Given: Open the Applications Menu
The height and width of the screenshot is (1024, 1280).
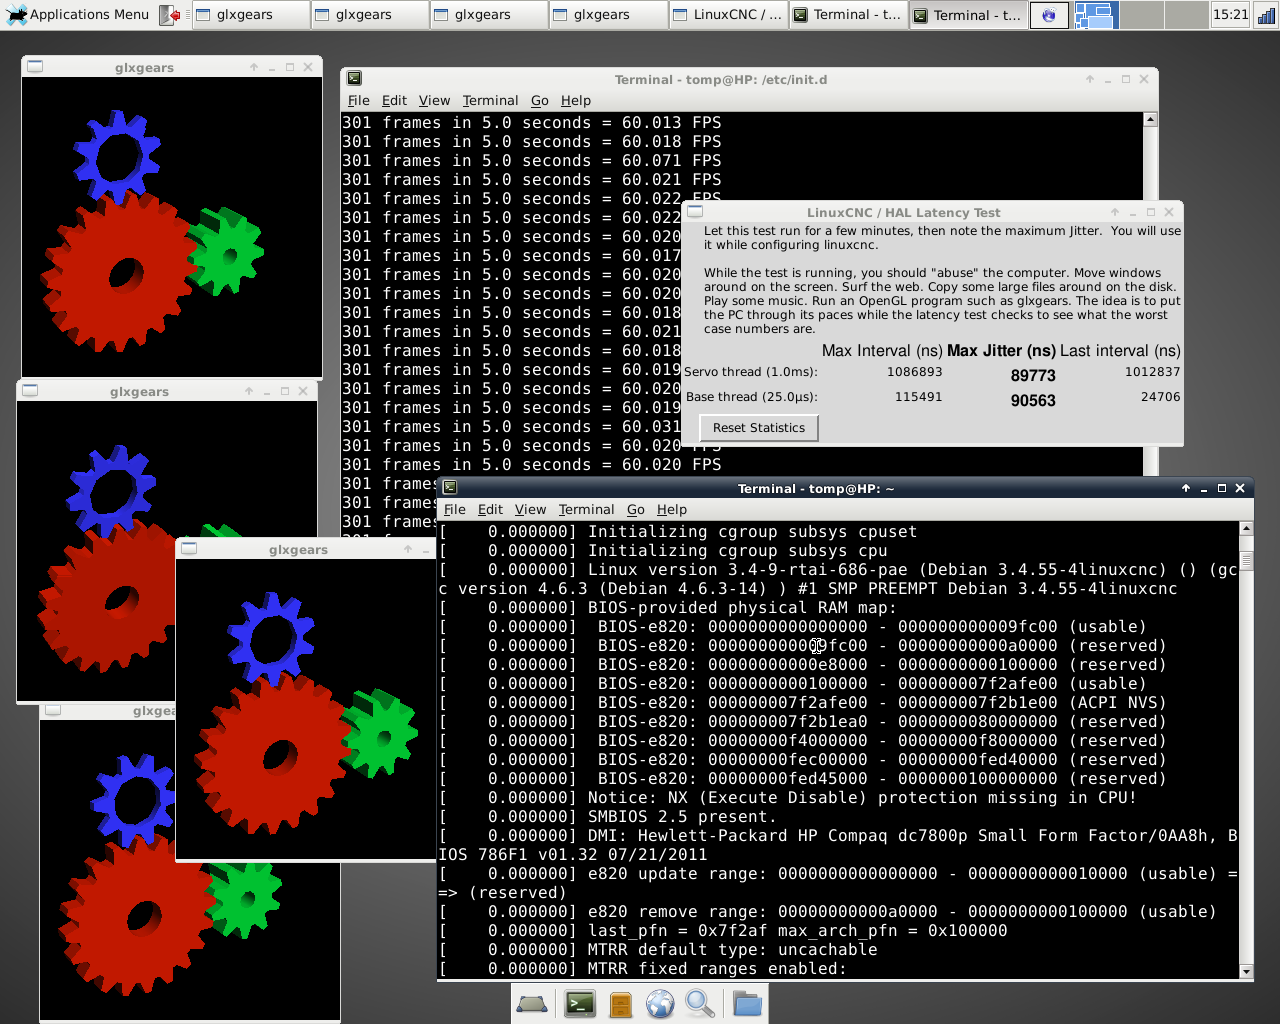Looking at the screenshot, I should tap(78, 15).
